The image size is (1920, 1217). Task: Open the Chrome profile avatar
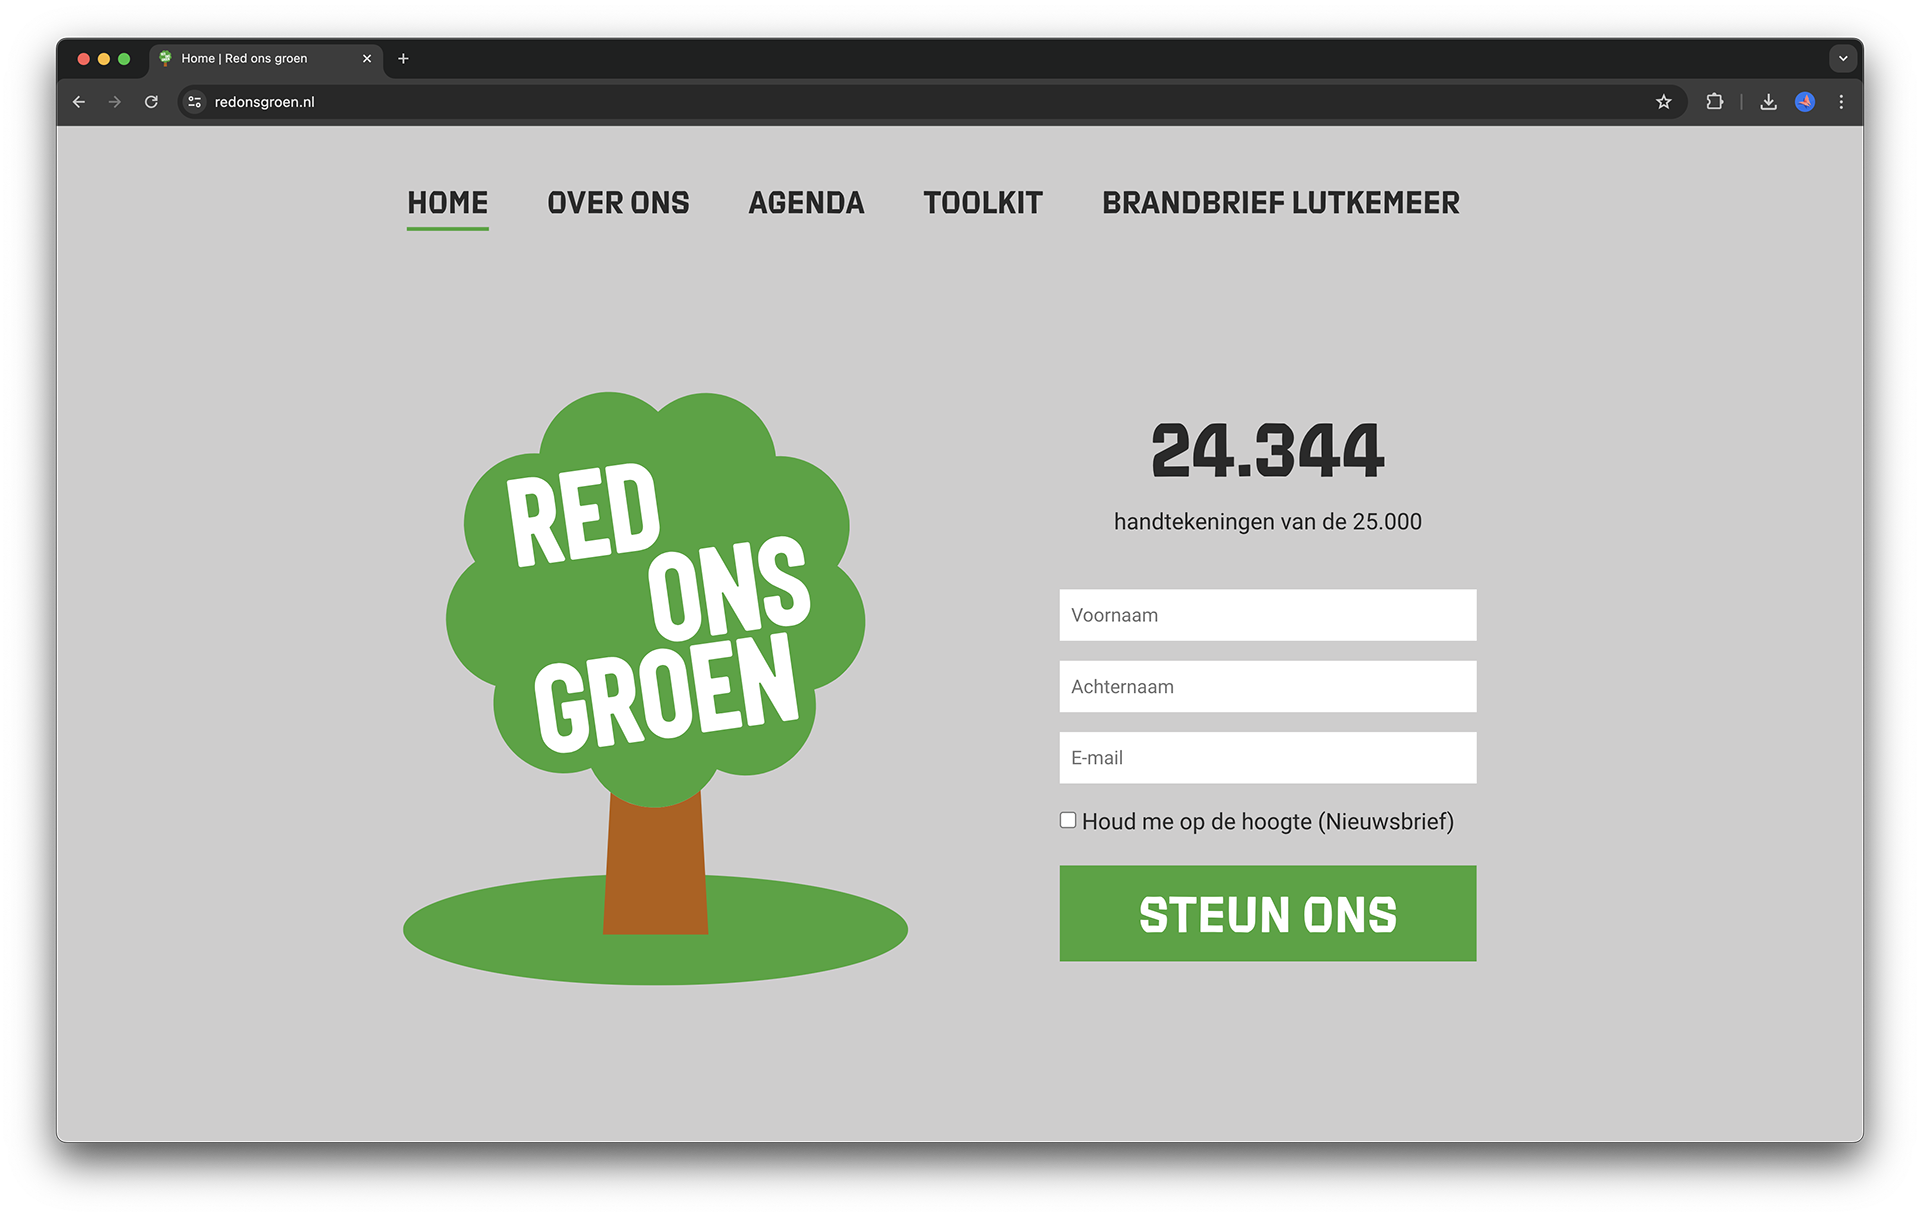coord(1805,102)
